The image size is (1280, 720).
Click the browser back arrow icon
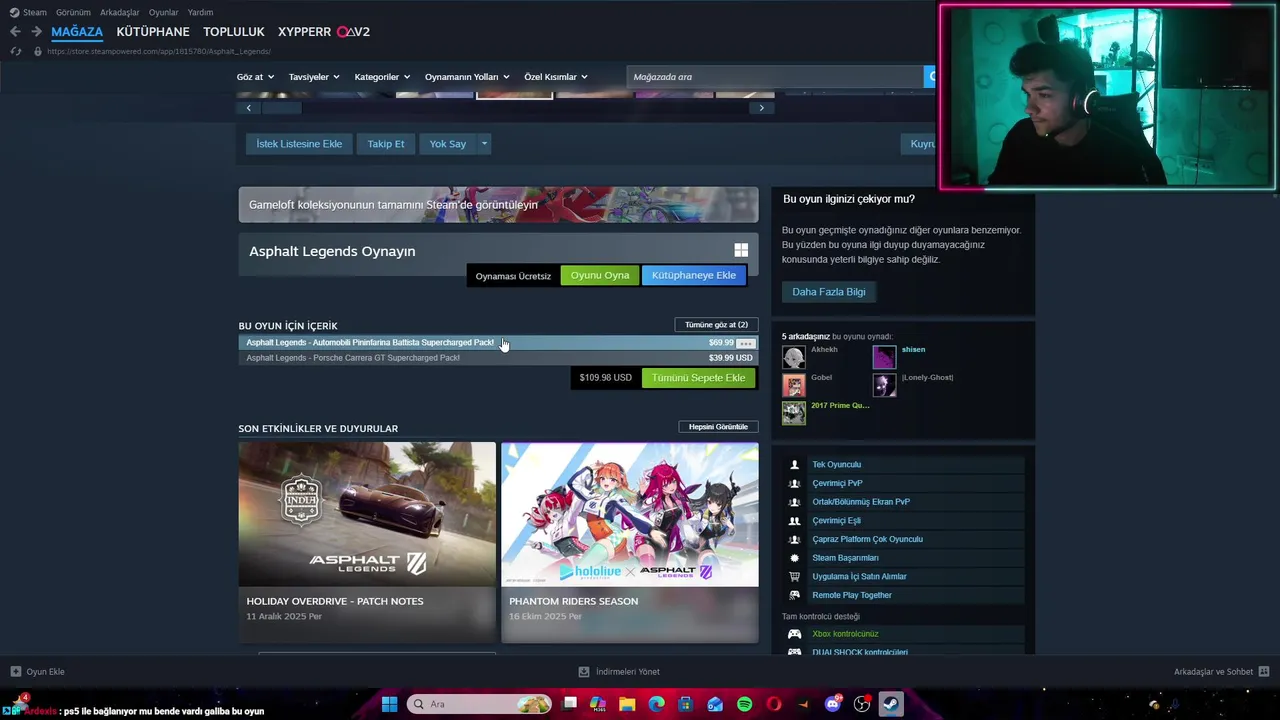click(15, 32)
